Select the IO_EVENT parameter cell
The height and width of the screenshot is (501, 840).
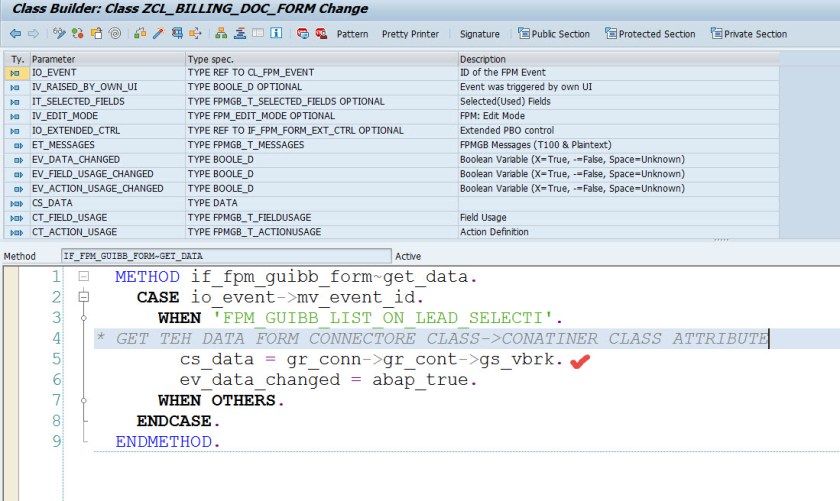click(x=108, y=73)
